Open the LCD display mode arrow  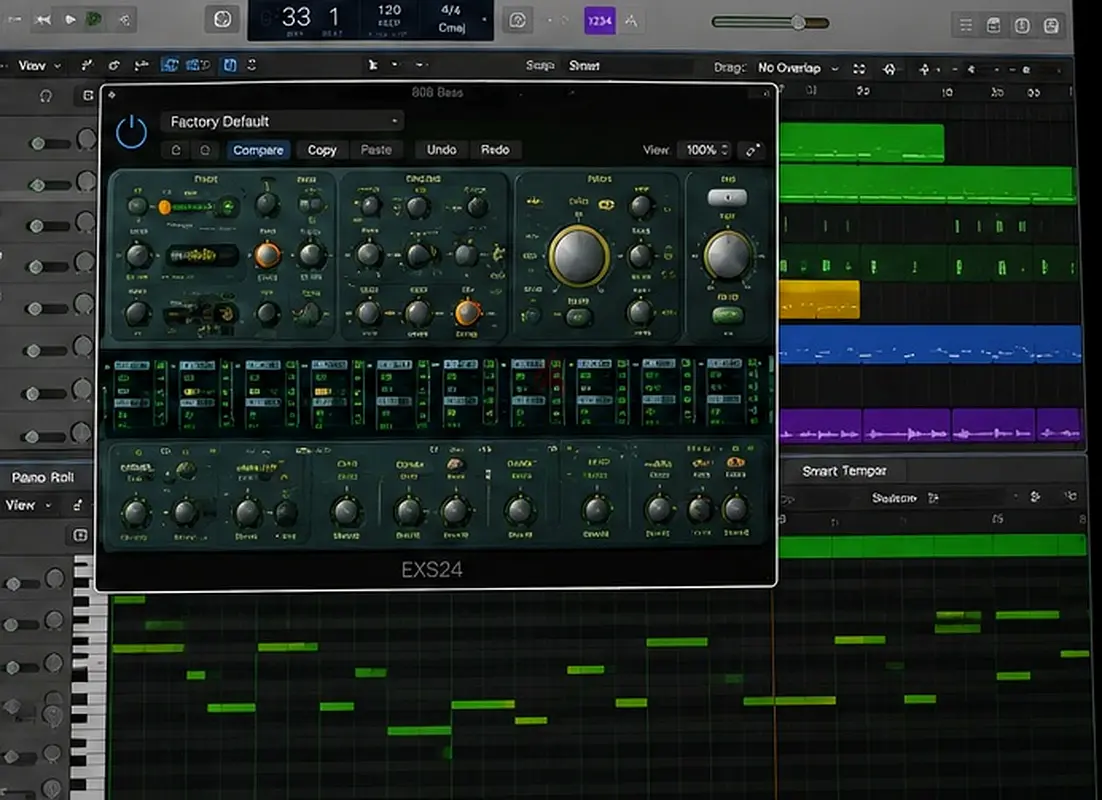[x=484, y=20]
